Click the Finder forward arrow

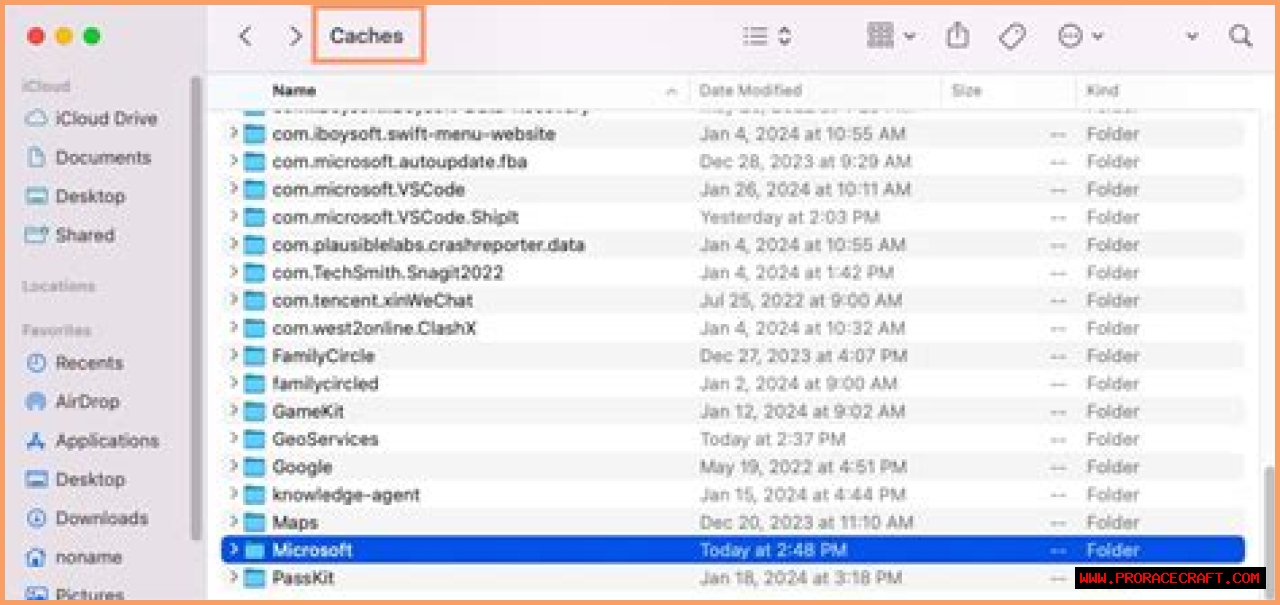click(294, 36)
